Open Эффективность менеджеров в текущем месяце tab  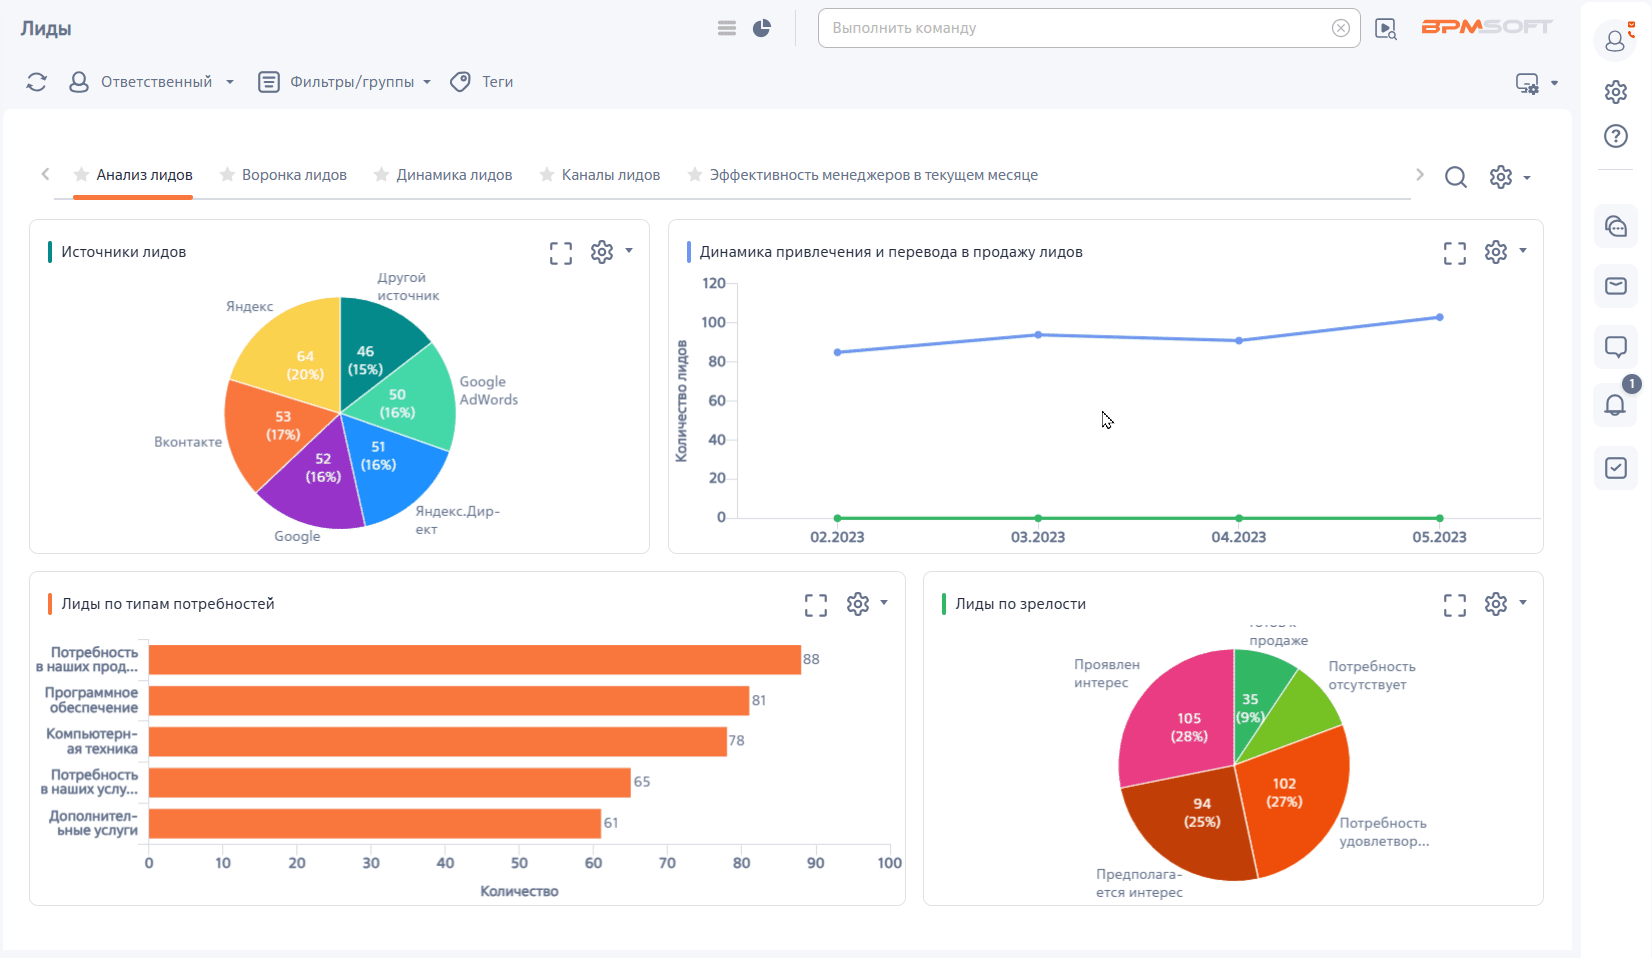tap(873, 175)
